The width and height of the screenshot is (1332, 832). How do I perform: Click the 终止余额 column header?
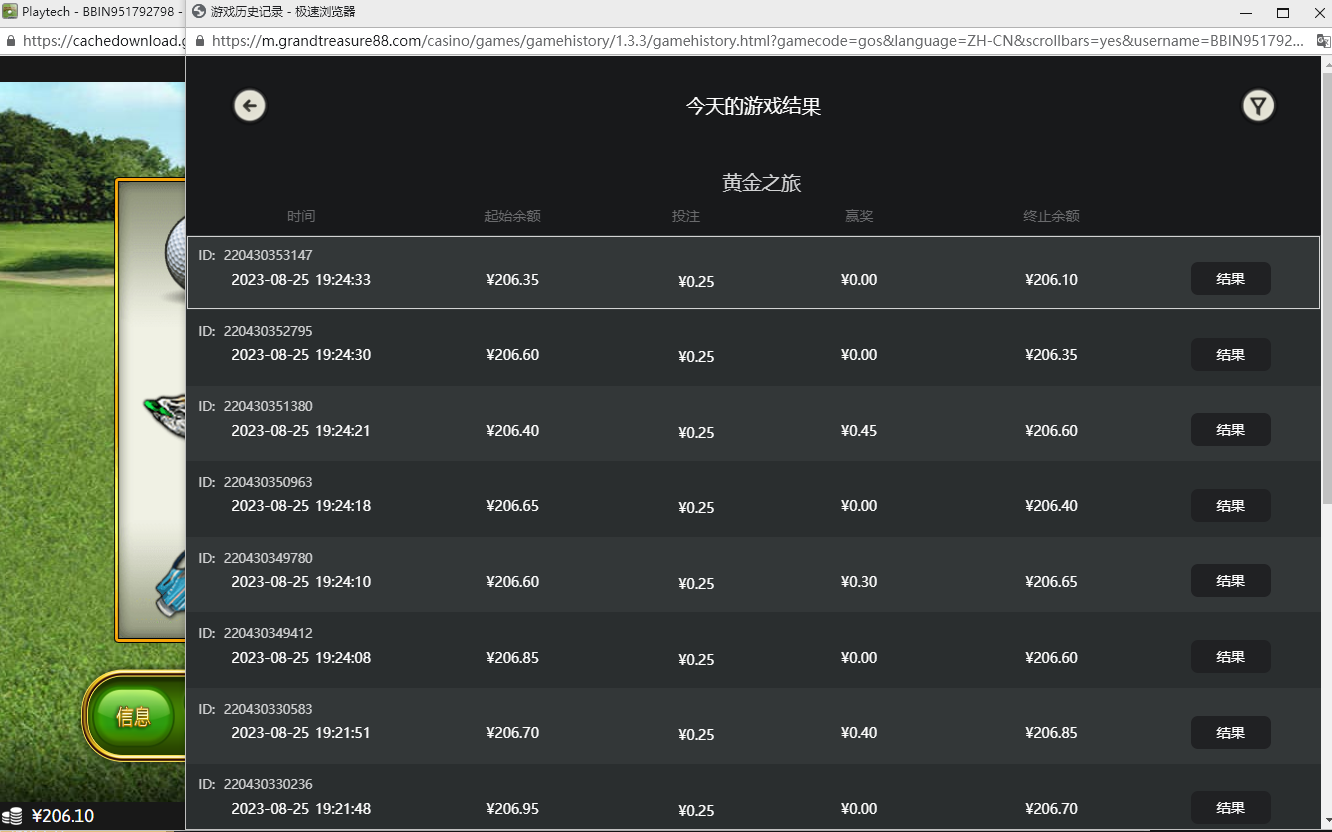(x=1051, y=216)
